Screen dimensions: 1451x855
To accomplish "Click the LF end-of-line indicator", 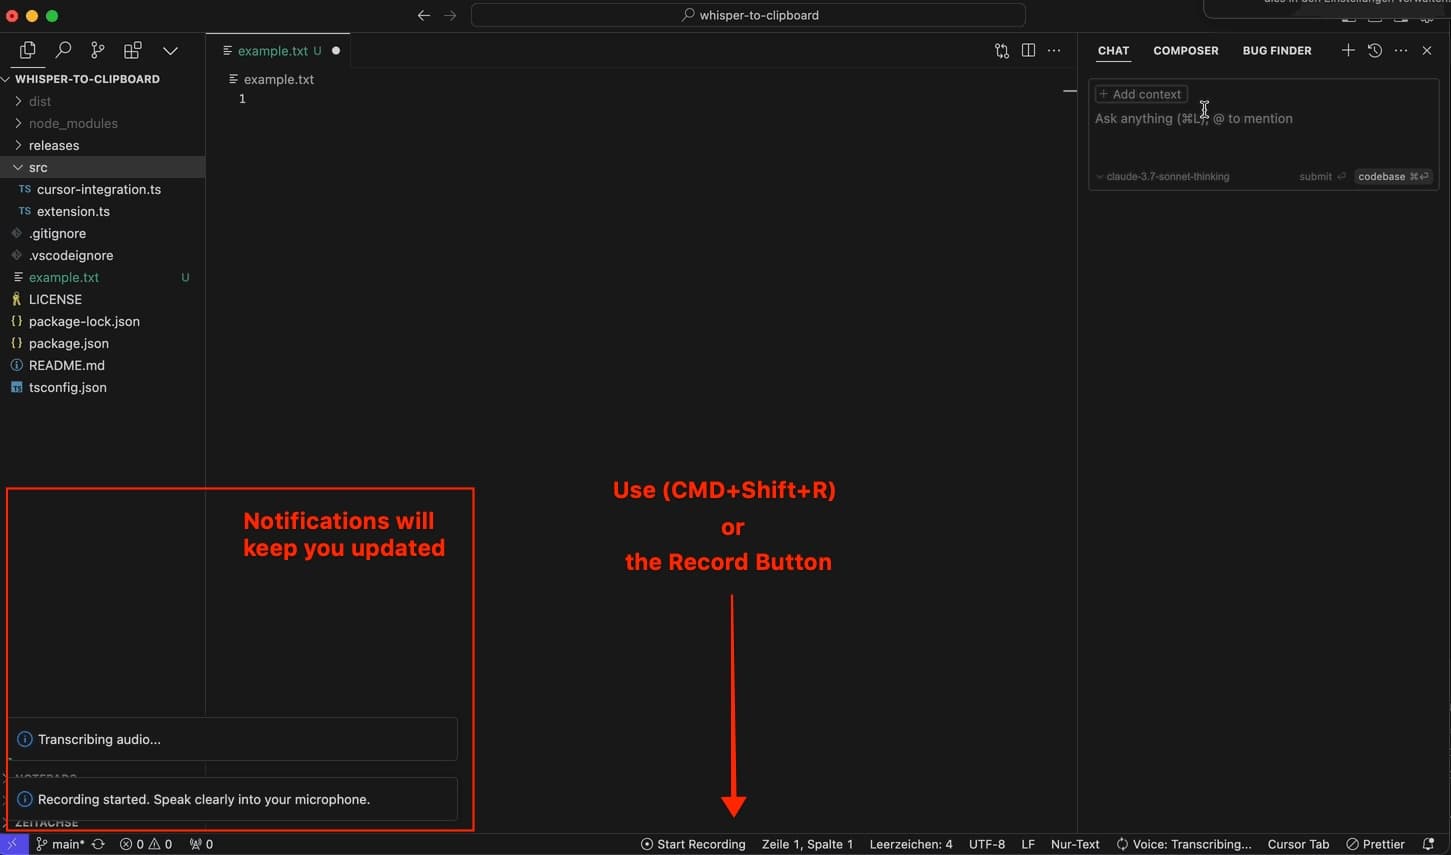I will [1028, 844].
